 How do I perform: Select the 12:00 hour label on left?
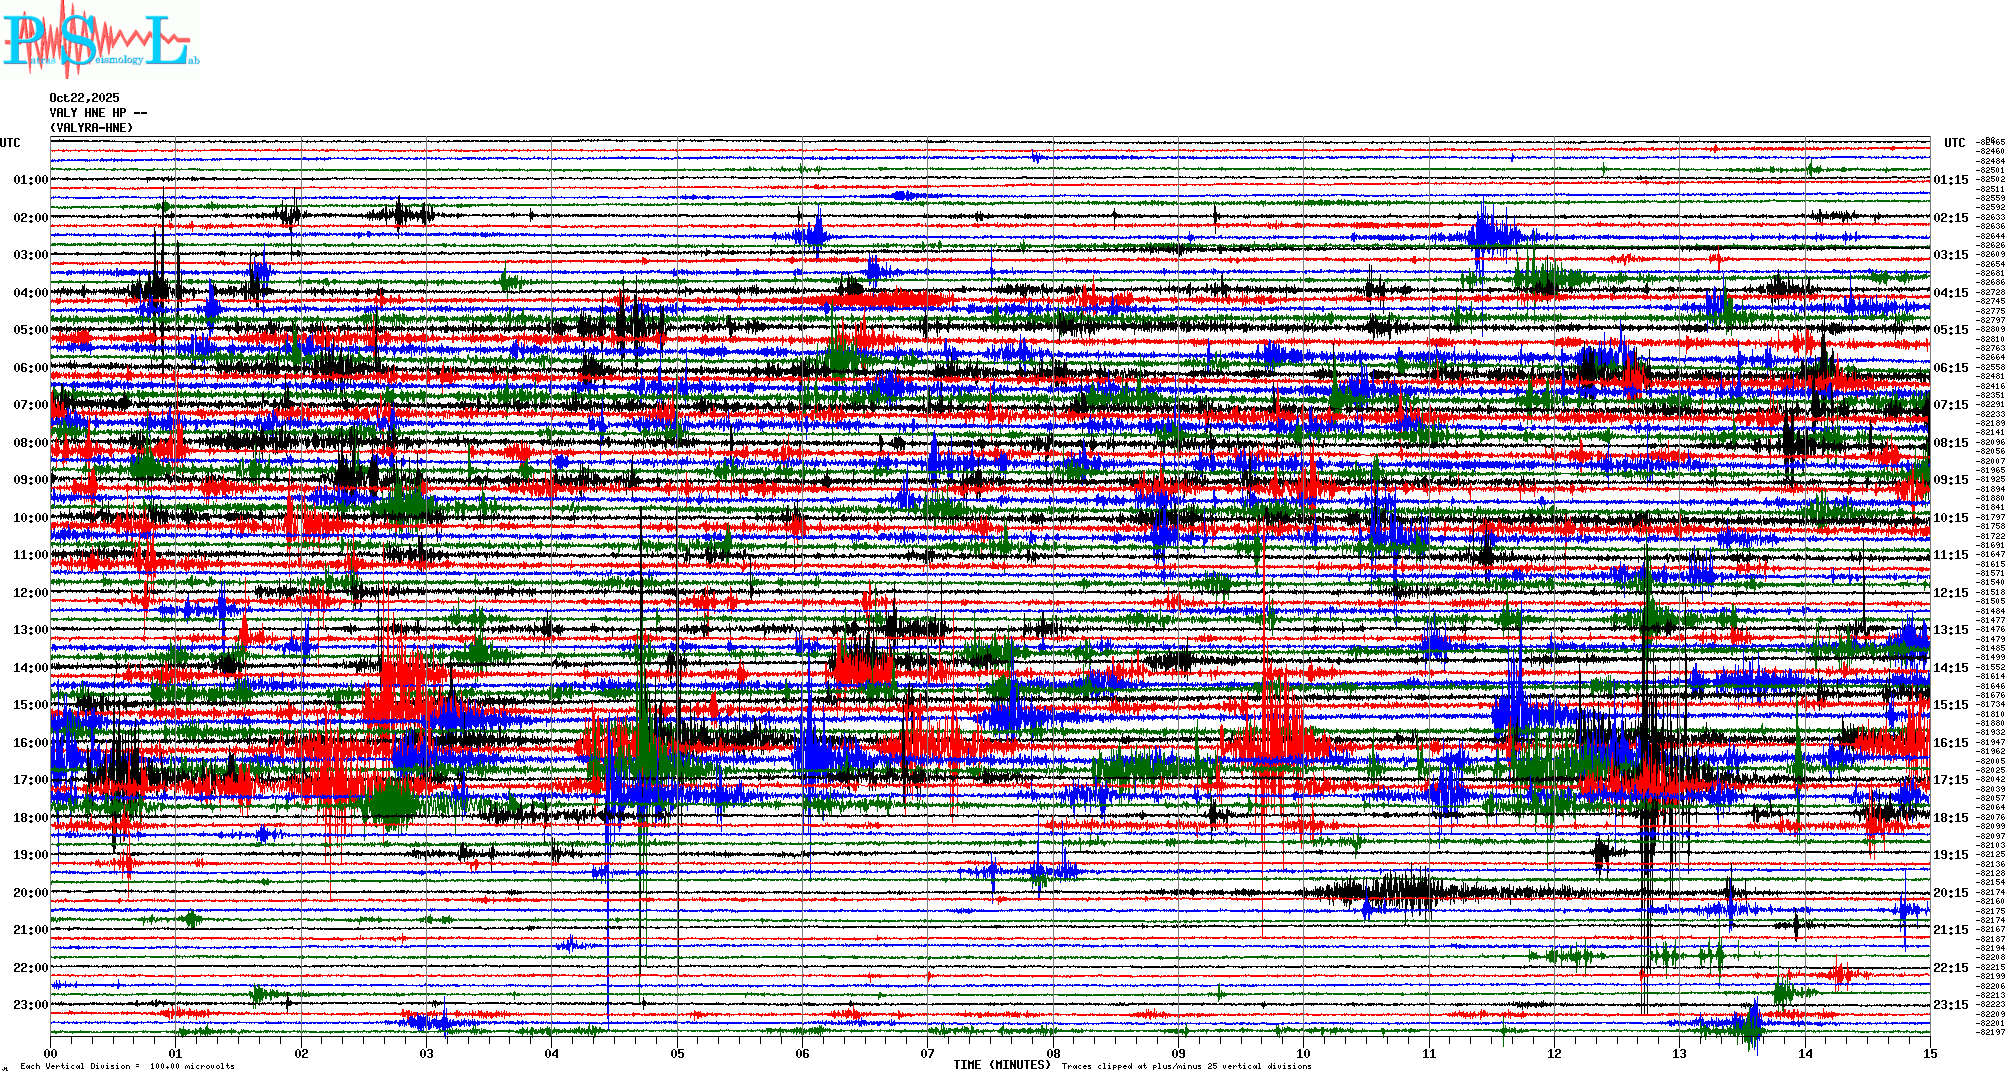(30, 593)
